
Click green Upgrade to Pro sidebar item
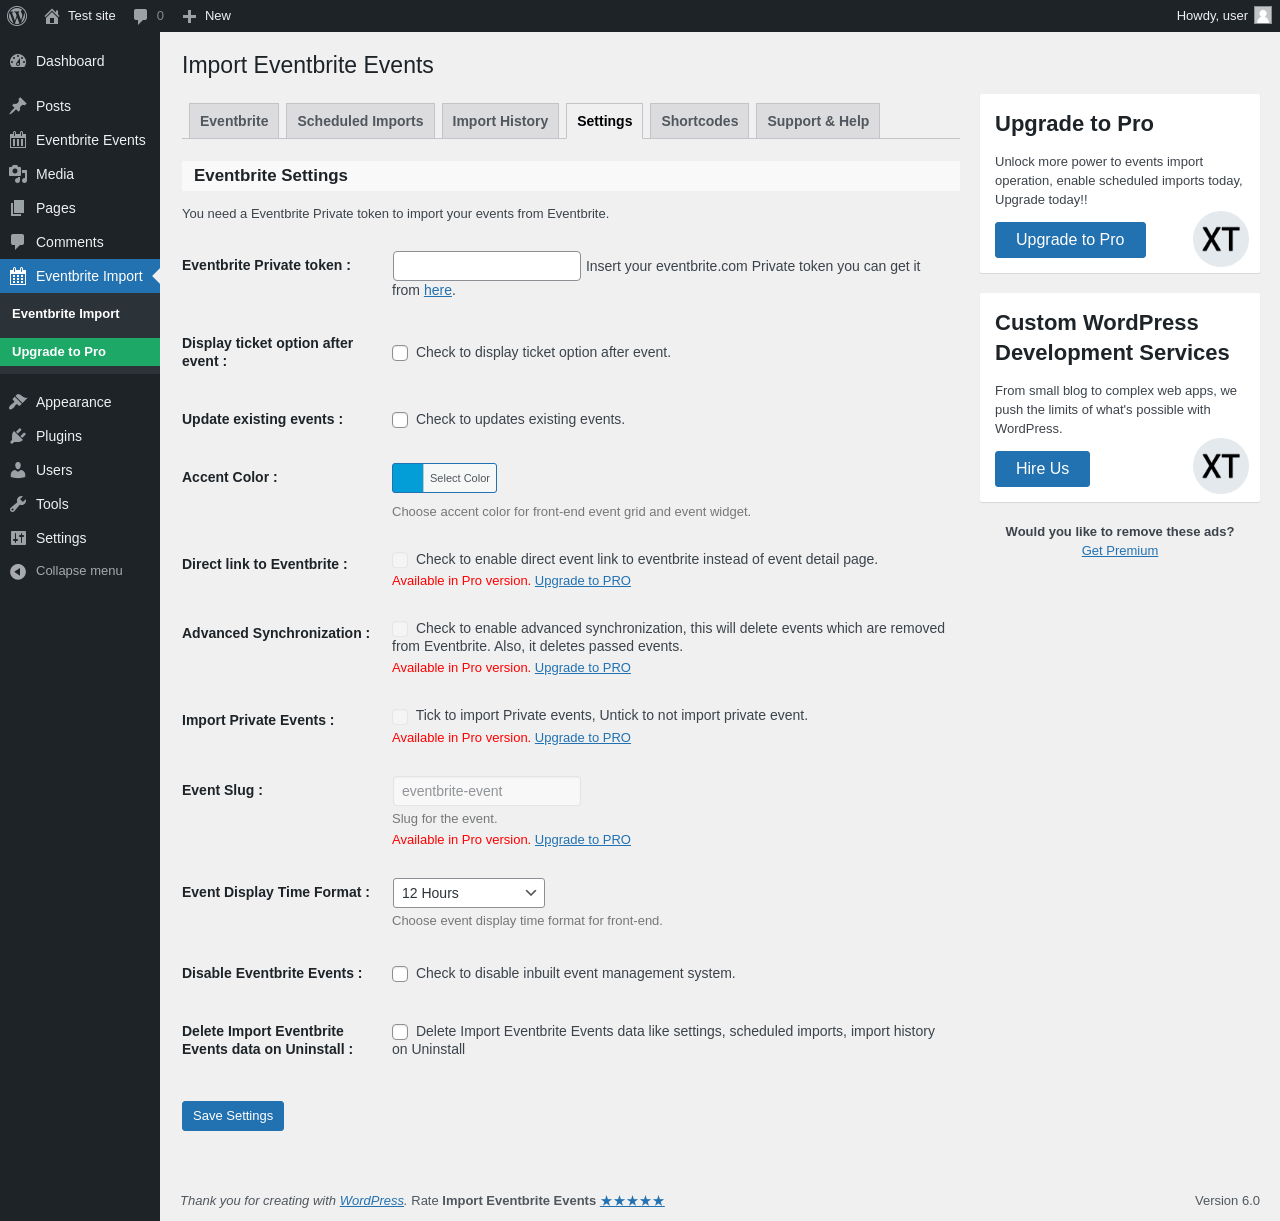click(80, 352)
